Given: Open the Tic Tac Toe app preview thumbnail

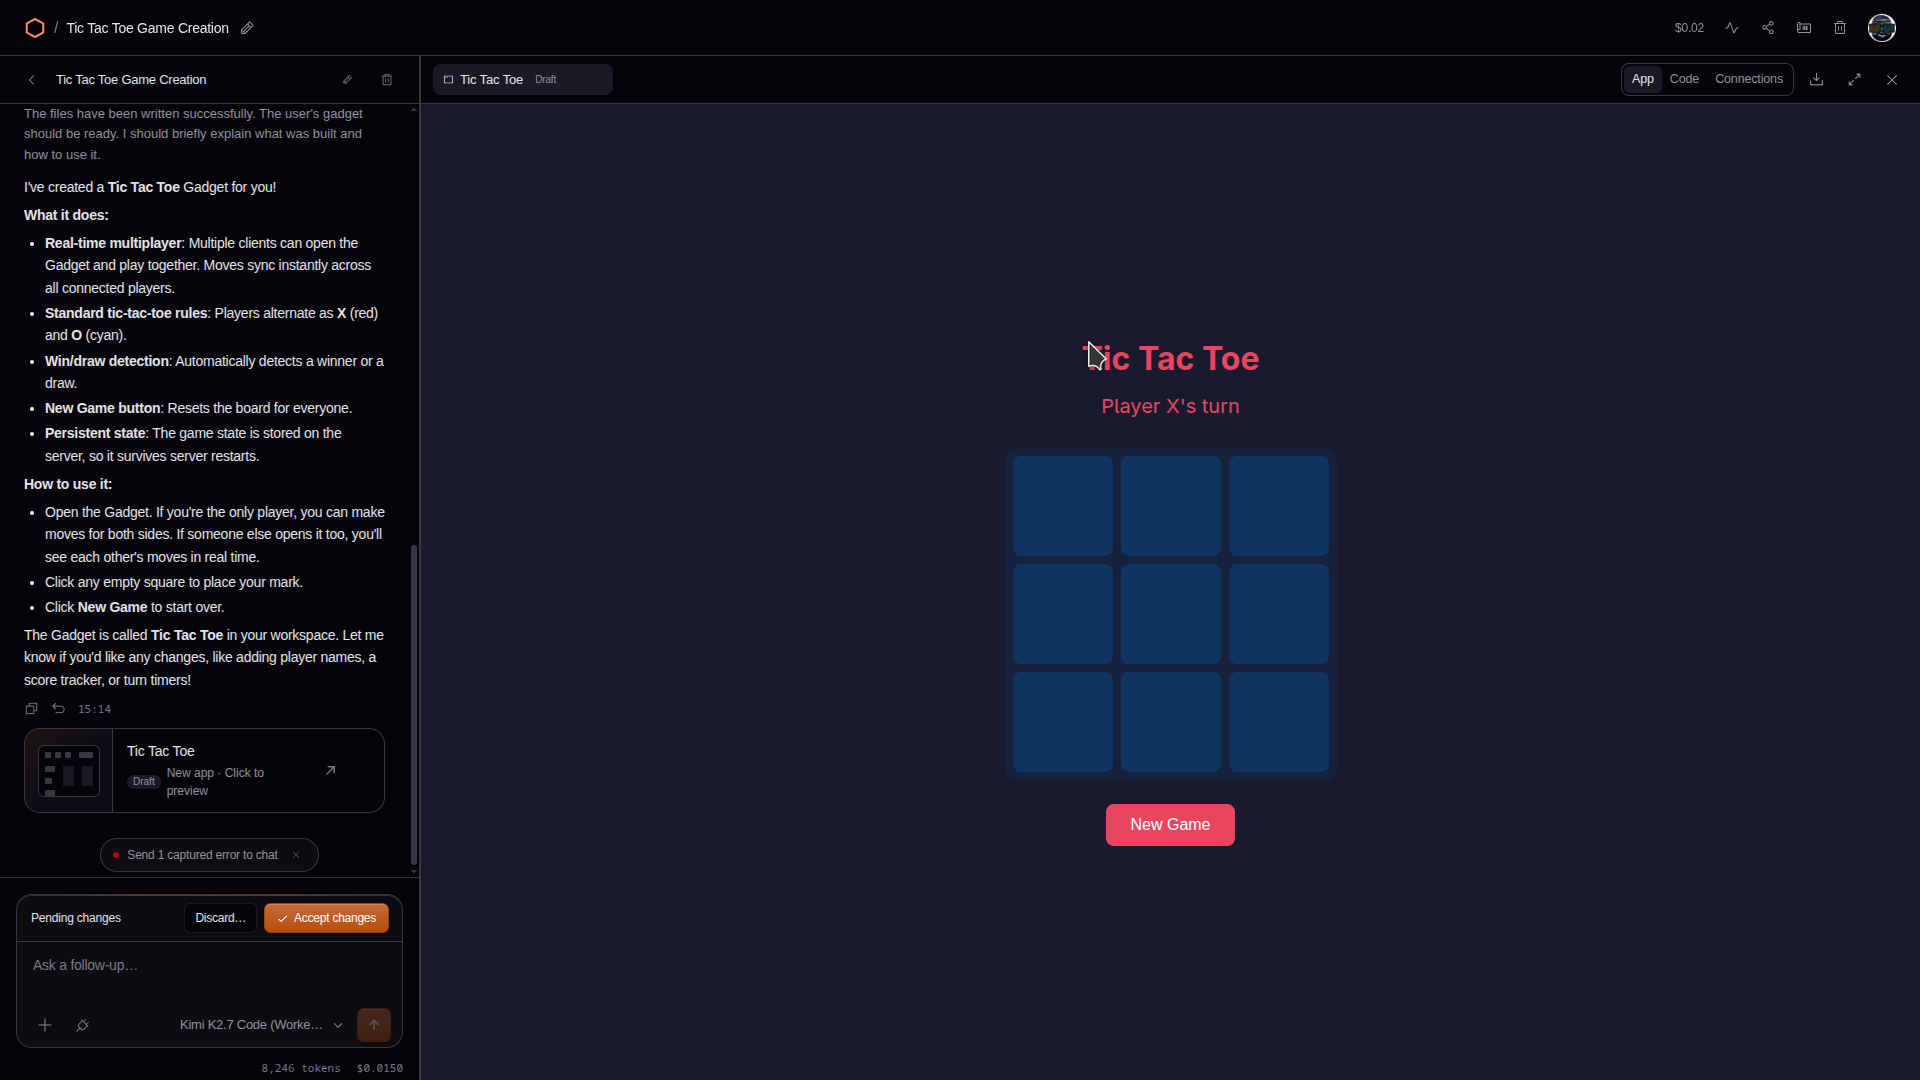Looking at the screenshot, I should pyautogui.click(x=69, y=771).
